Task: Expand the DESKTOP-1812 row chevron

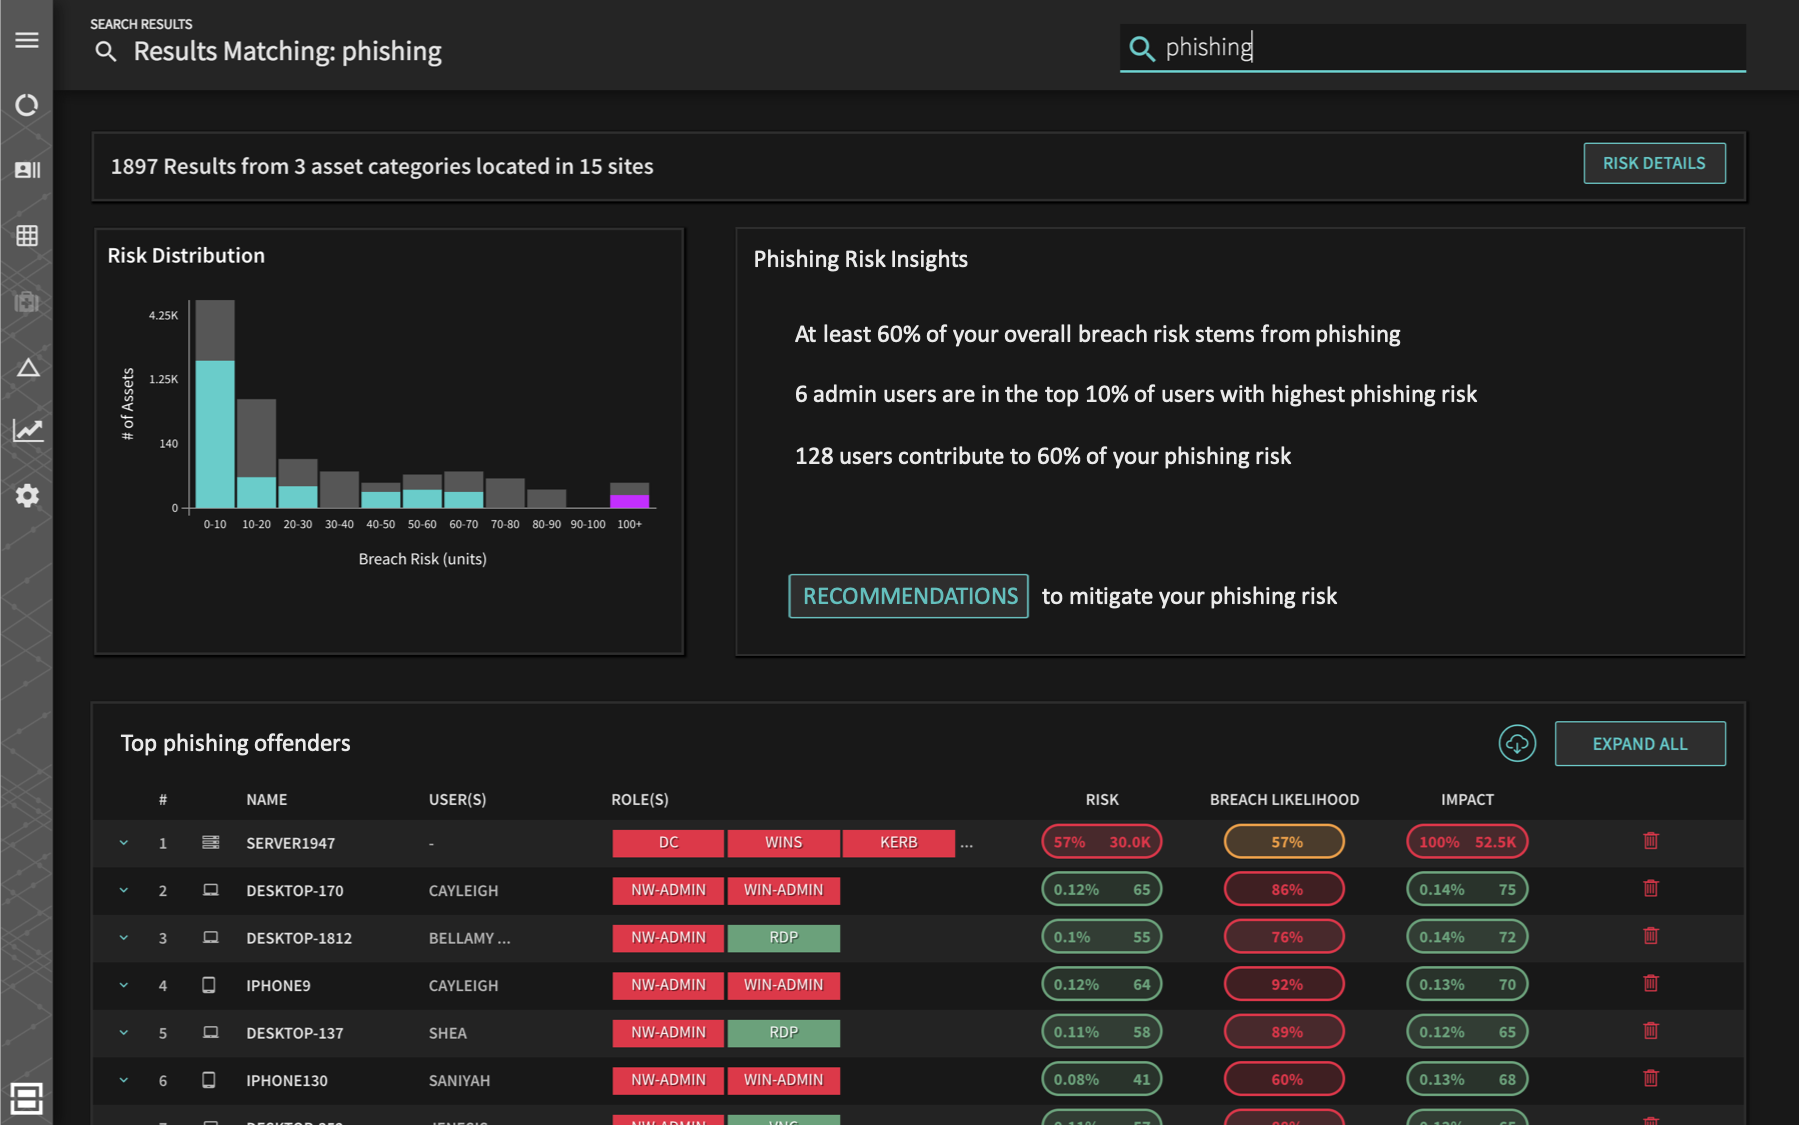Action: click(124, 937)
